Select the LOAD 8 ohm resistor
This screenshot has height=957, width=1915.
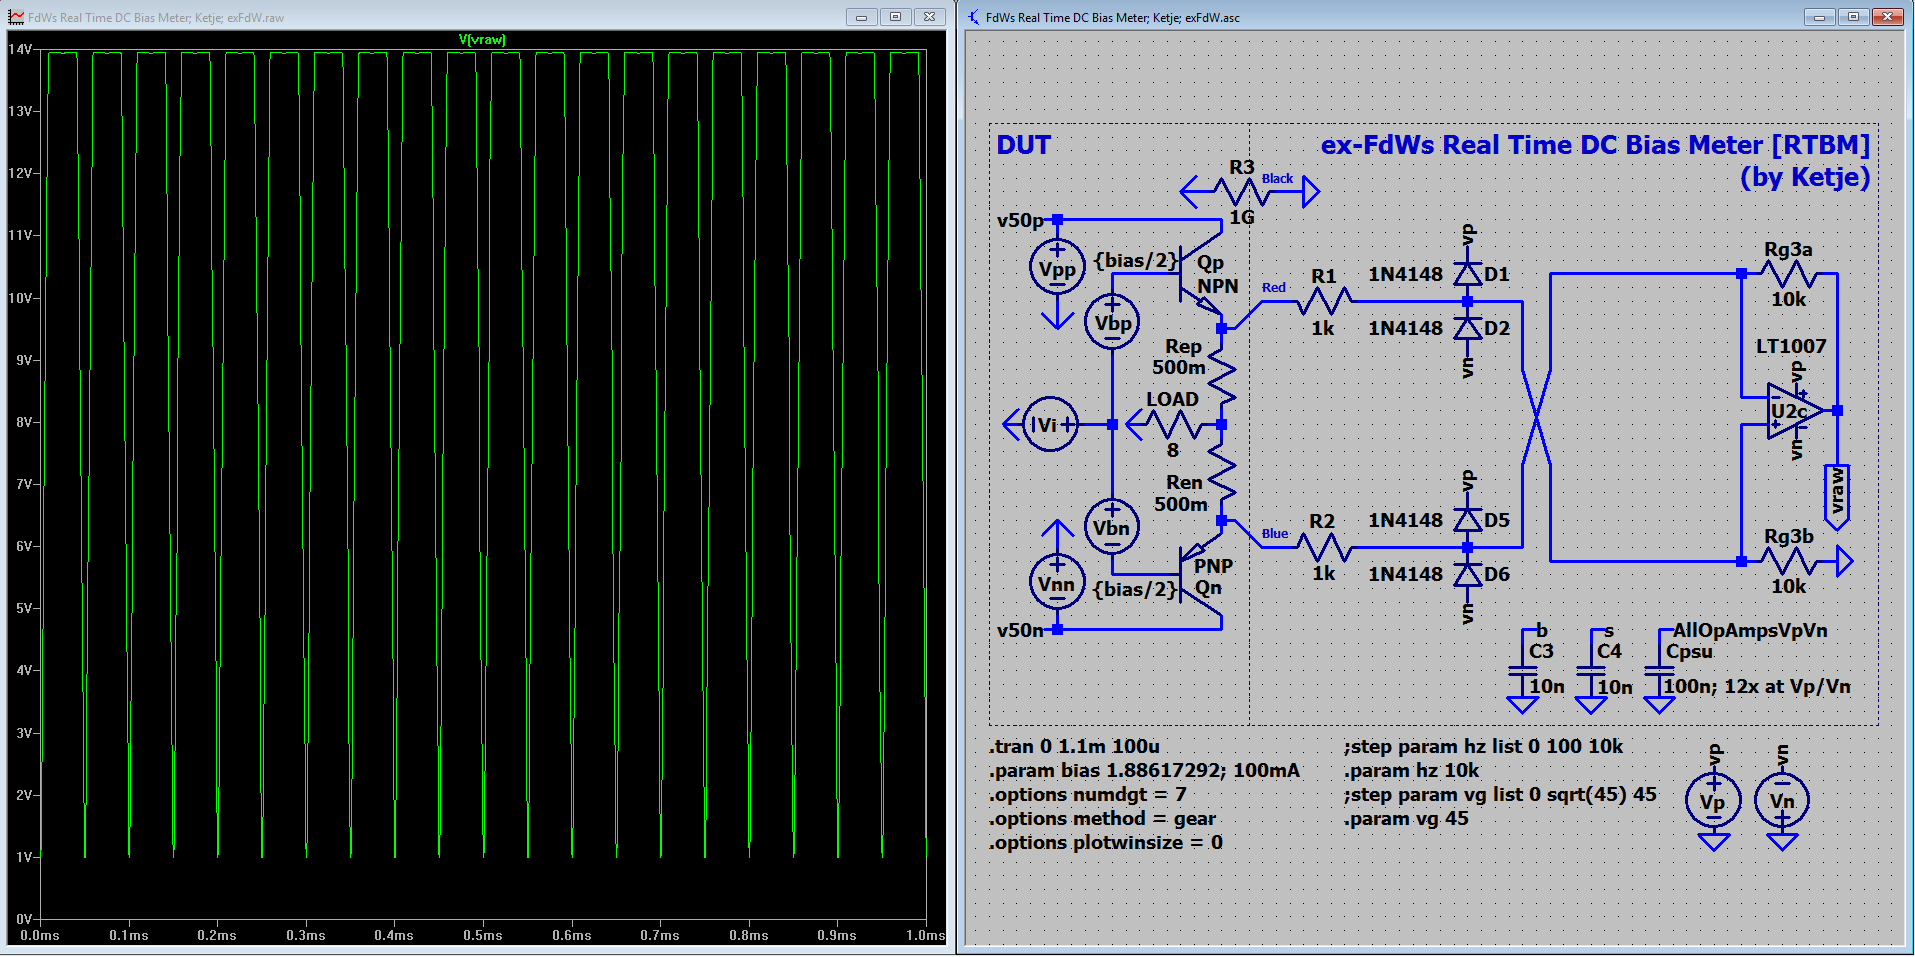[x=1172, y=424]
